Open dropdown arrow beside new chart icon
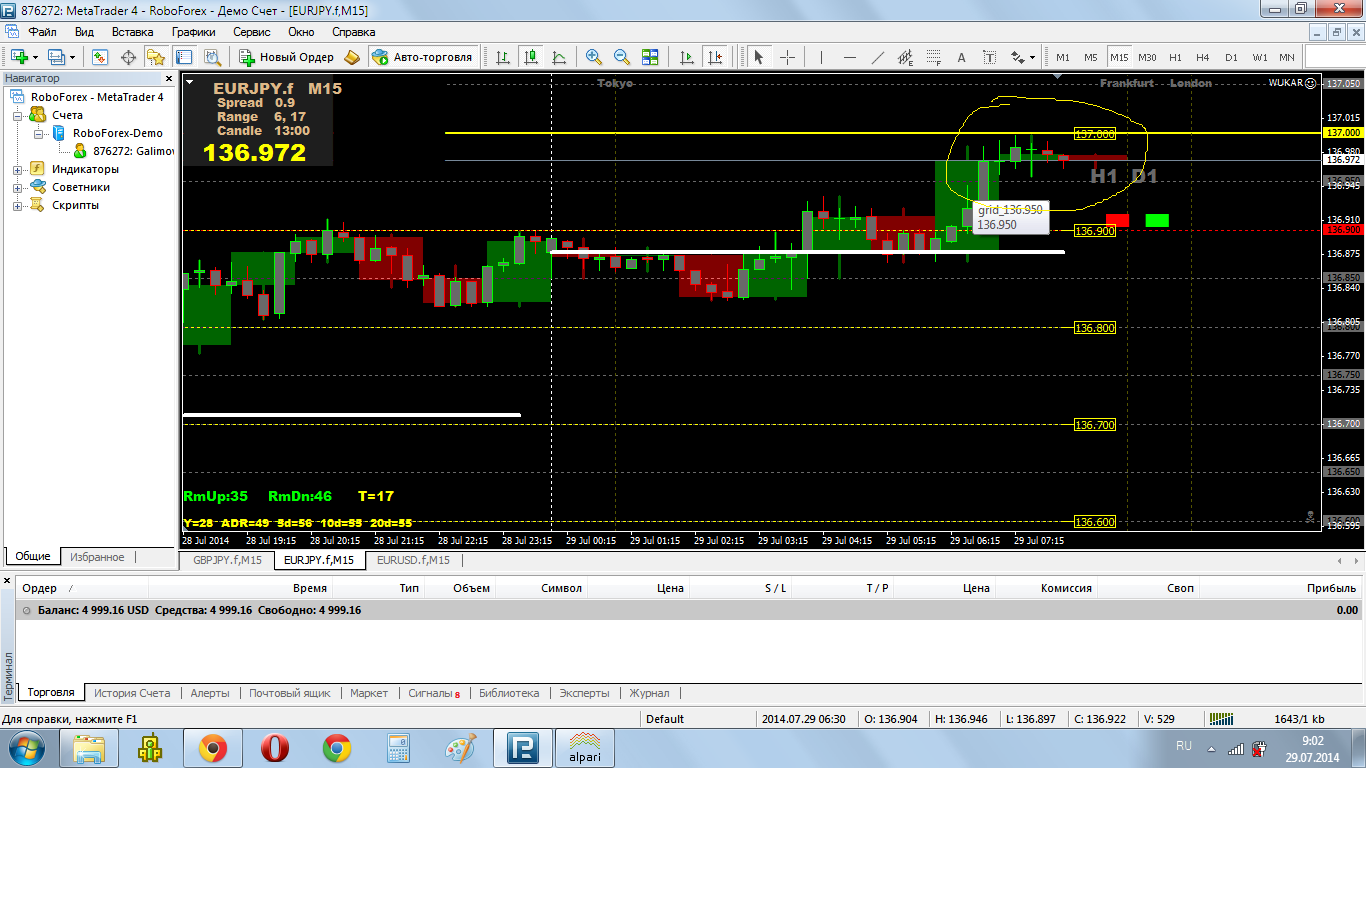This screenshot has height=924, width=1366. tap(35, 57)
